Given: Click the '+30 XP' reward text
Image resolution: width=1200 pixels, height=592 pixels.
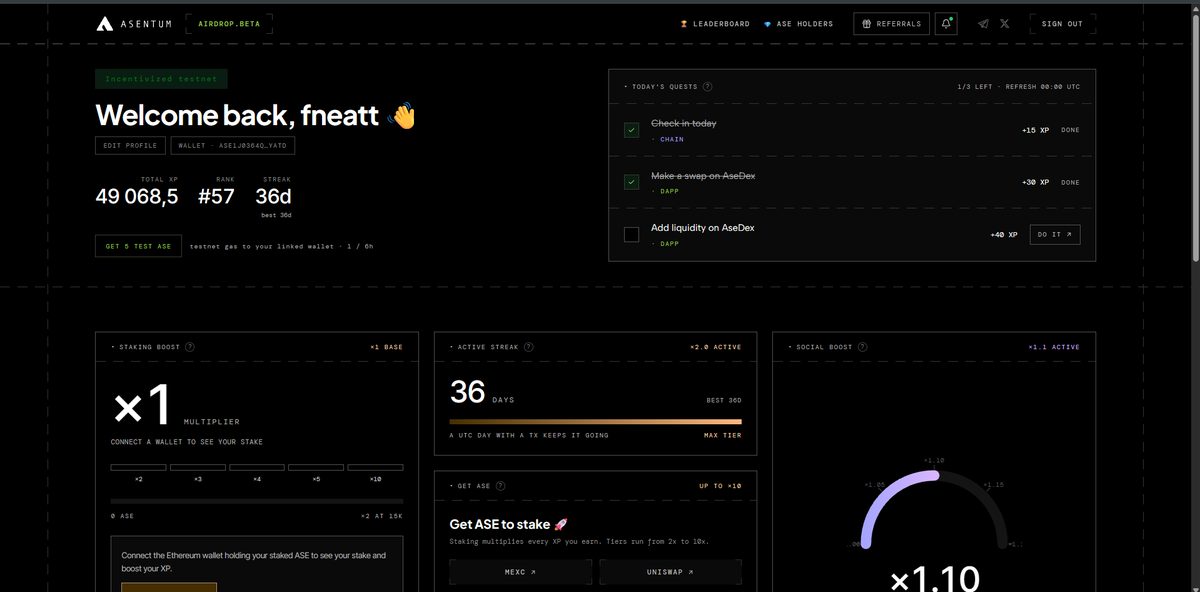Looking at the screenshot, I should click(x=1035, y=182).
